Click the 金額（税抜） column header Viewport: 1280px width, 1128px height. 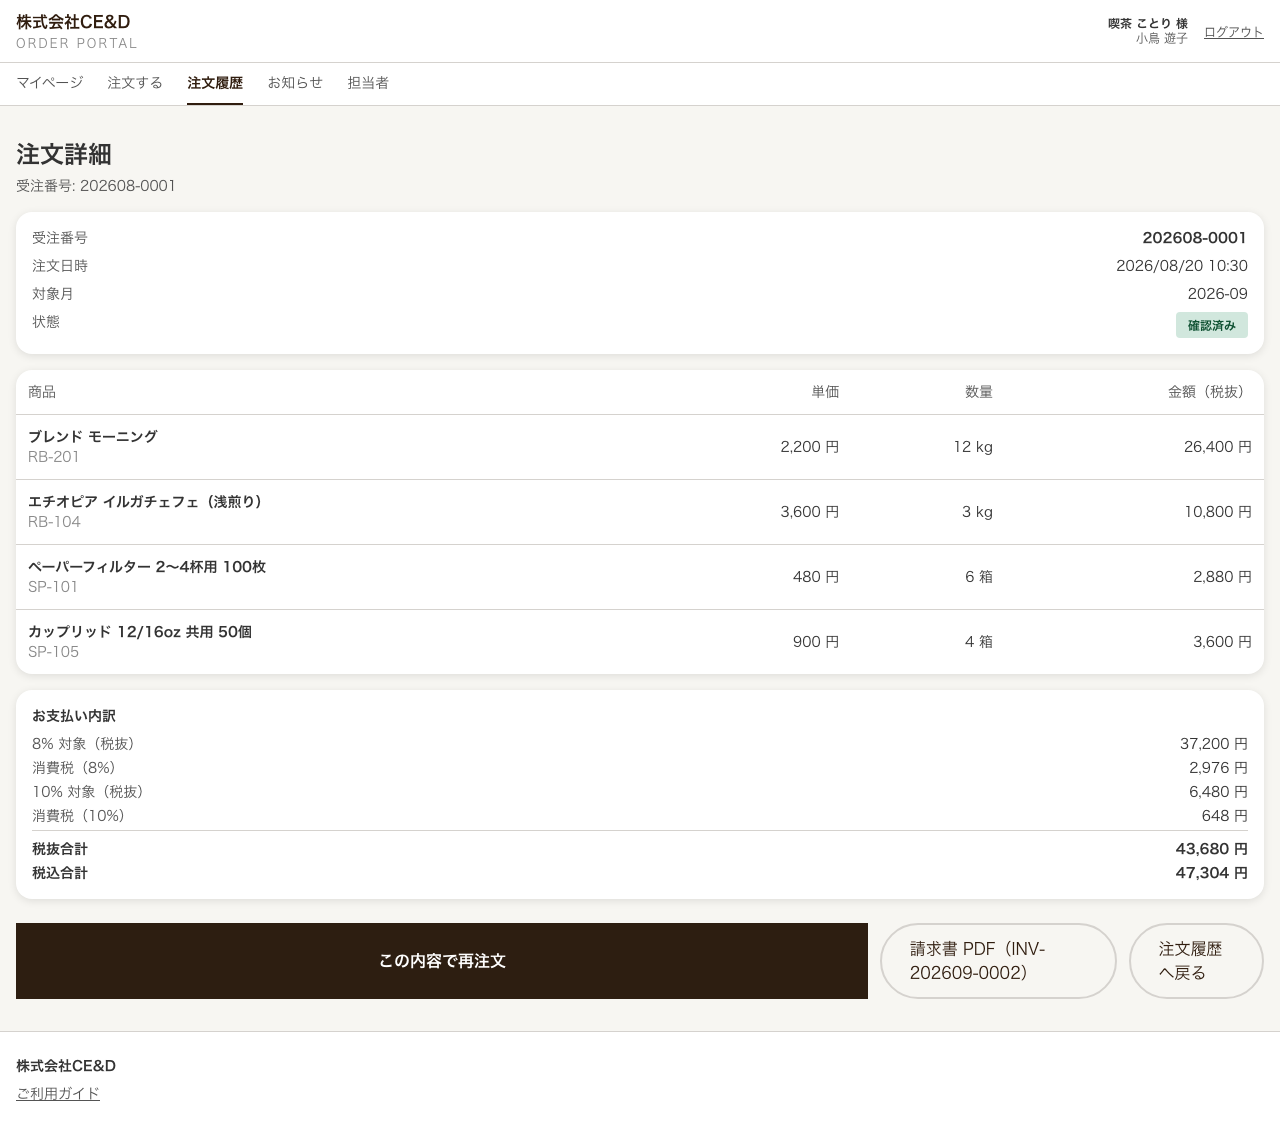point(1210,392)
